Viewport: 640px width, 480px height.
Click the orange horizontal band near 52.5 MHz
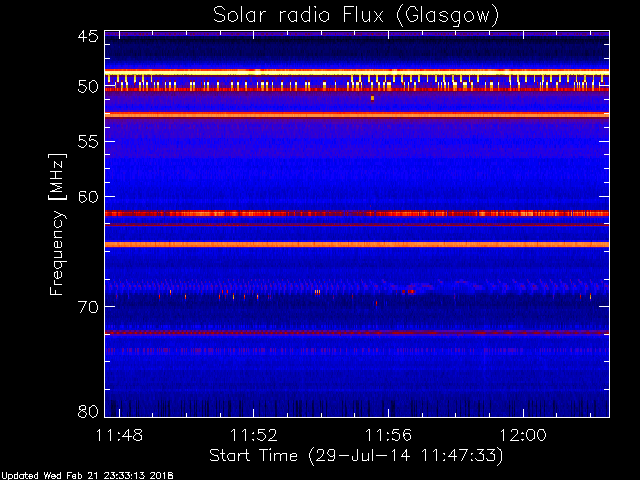pyautogui.click(x=357, y=115)
